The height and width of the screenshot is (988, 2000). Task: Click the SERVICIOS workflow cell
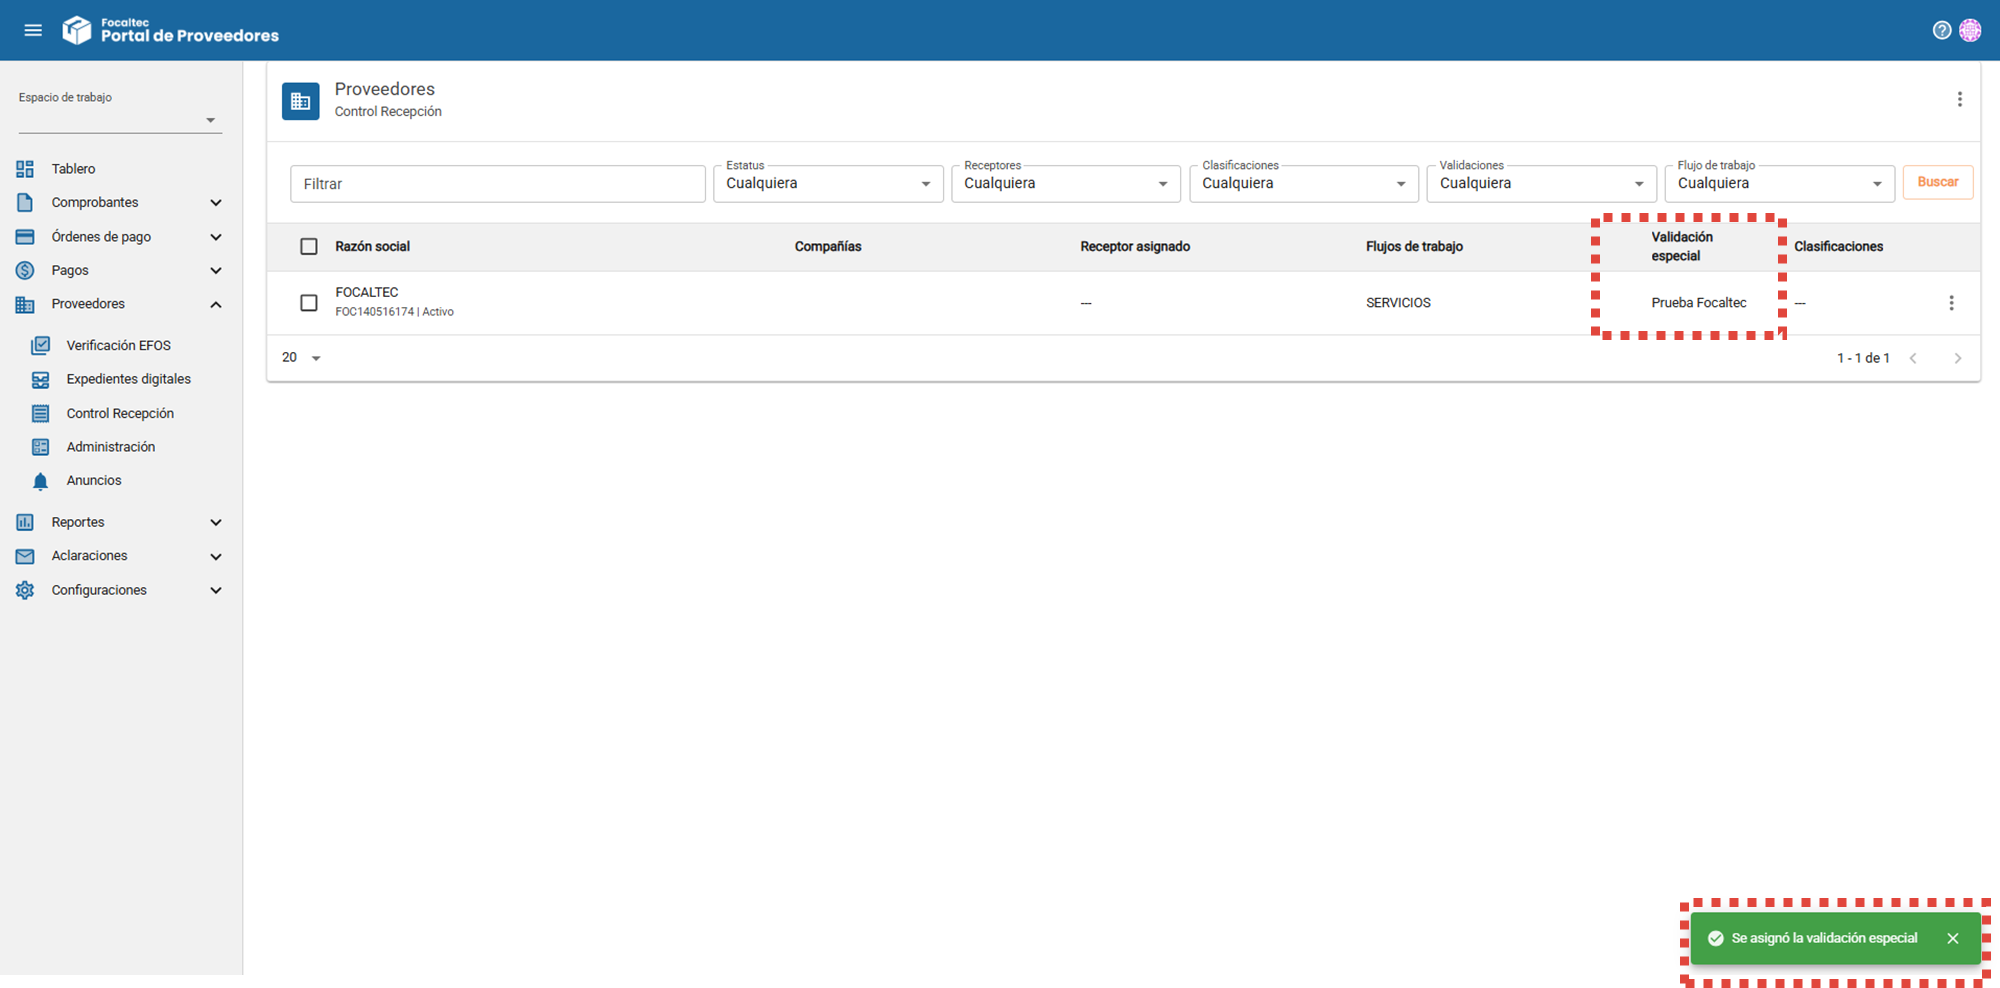[1398, 303]
